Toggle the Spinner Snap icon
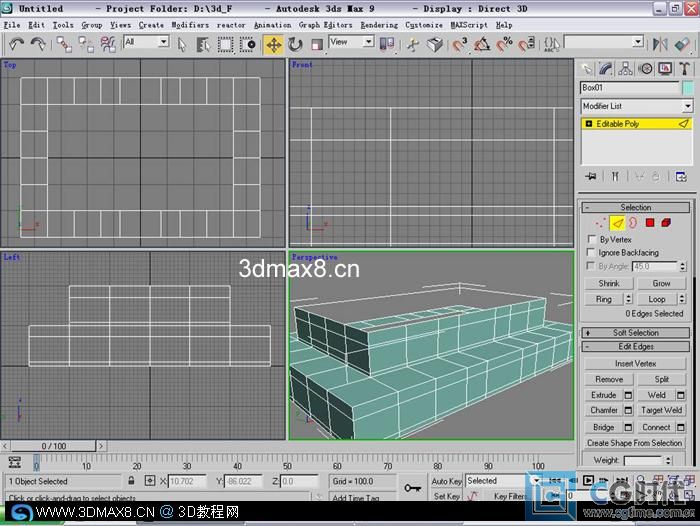Image resolution: width=700 pixels, height=526 pixels. pyautogui.click(x=526, y=44)
